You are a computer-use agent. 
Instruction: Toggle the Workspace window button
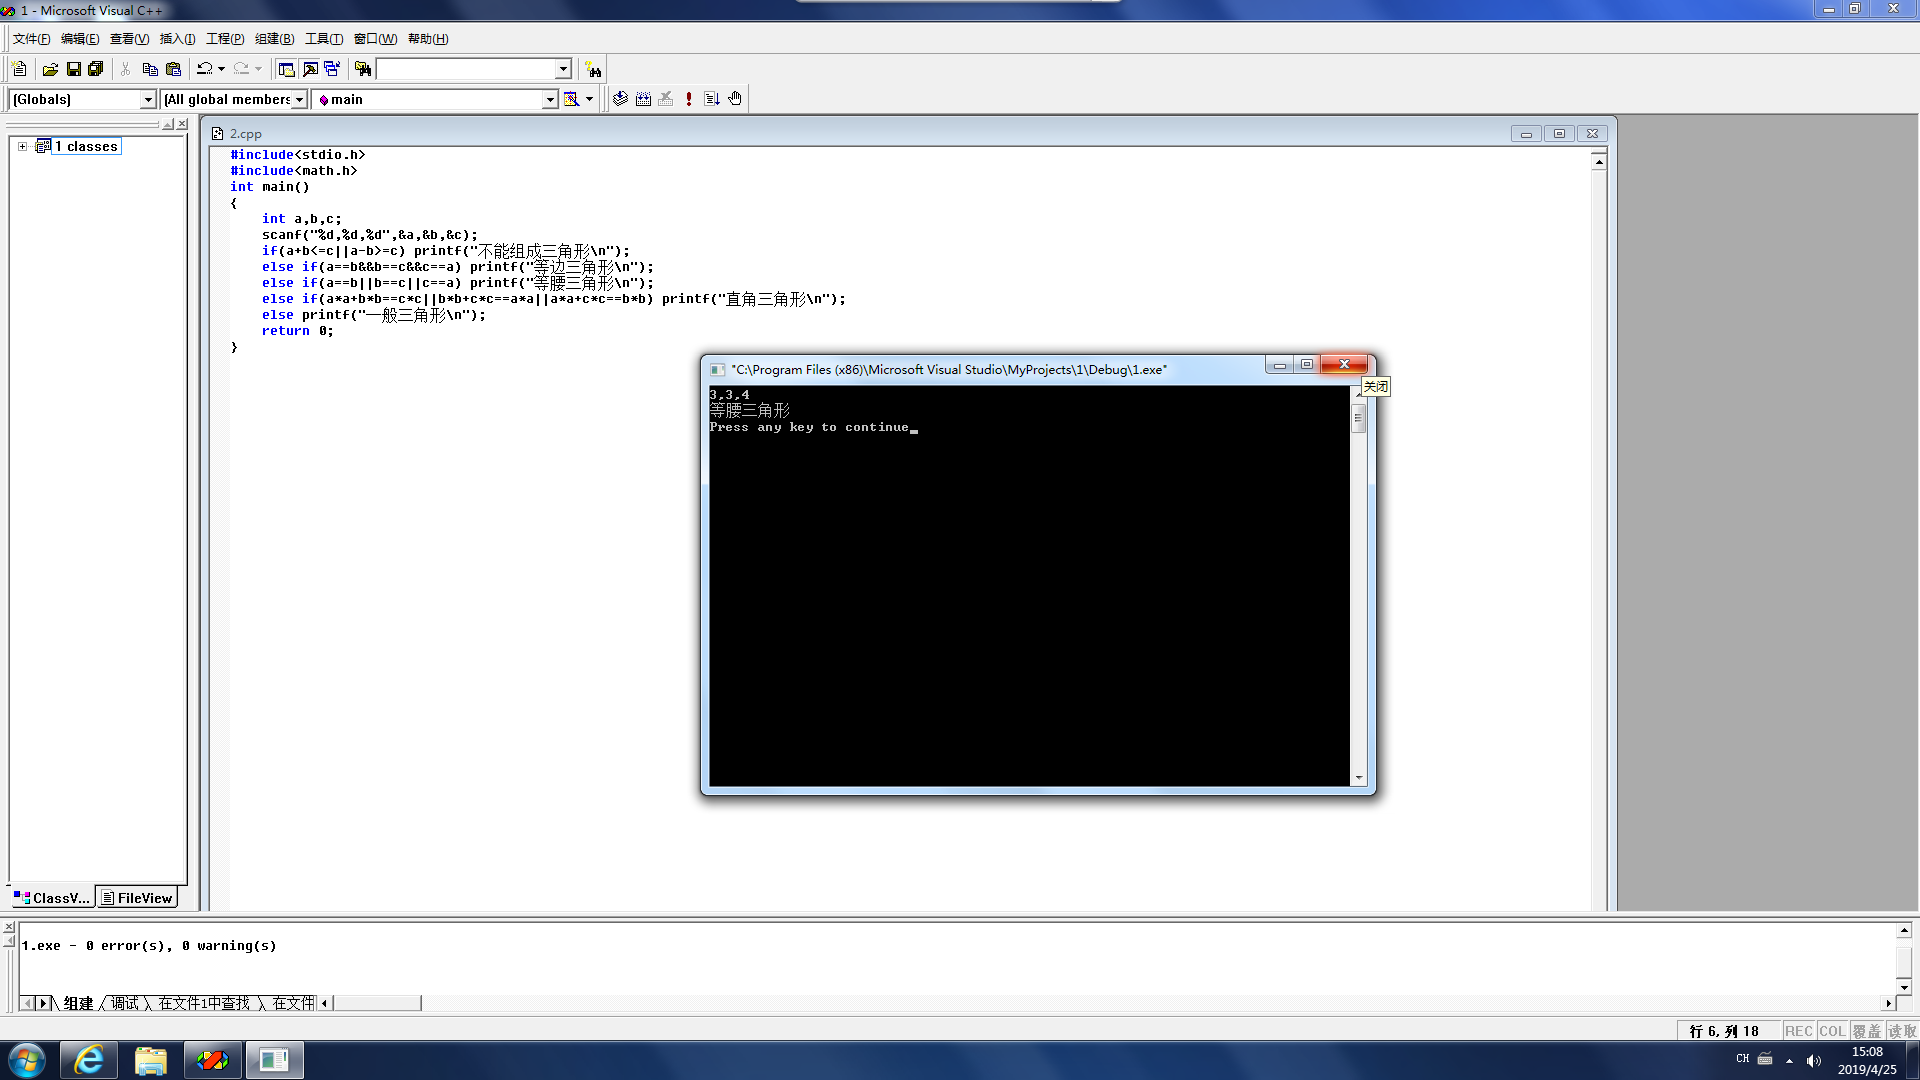point(286,69)
